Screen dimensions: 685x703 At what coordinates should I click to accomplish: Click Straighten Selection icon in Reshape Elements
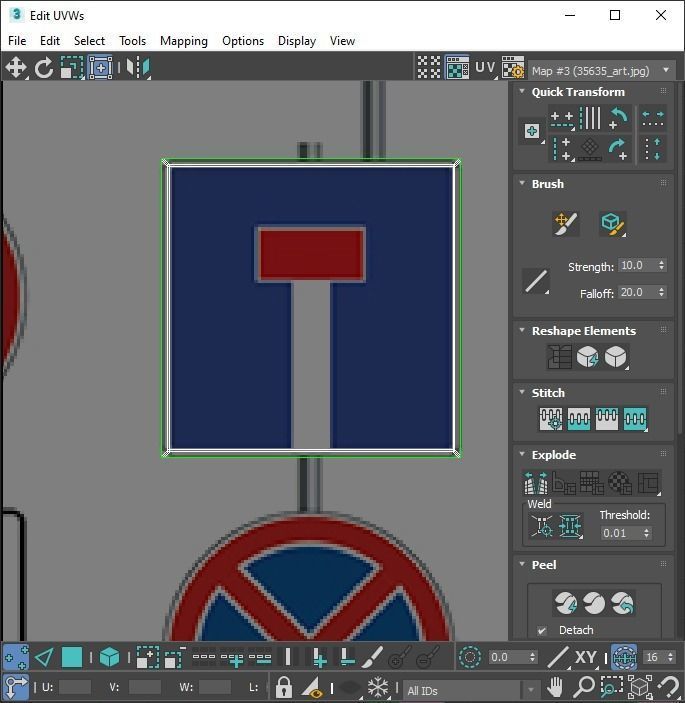(559, 357)
